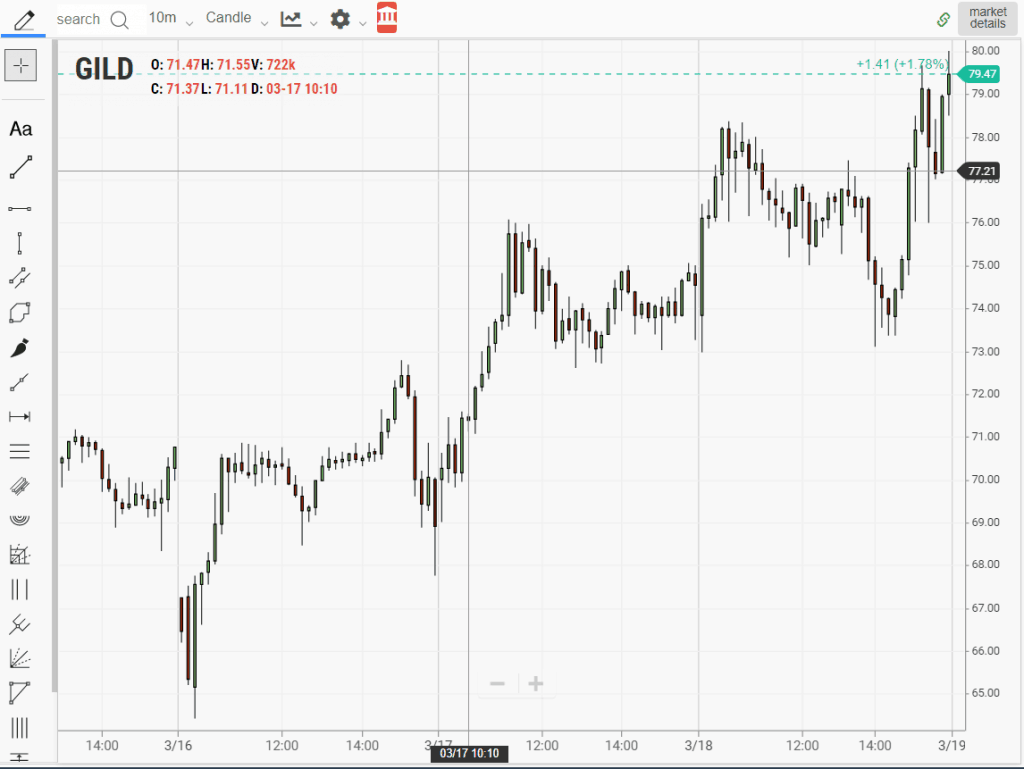This screenshot has height=769, width=1024.
Task: Zoom out with the minus button
Action: pos(497,684)
